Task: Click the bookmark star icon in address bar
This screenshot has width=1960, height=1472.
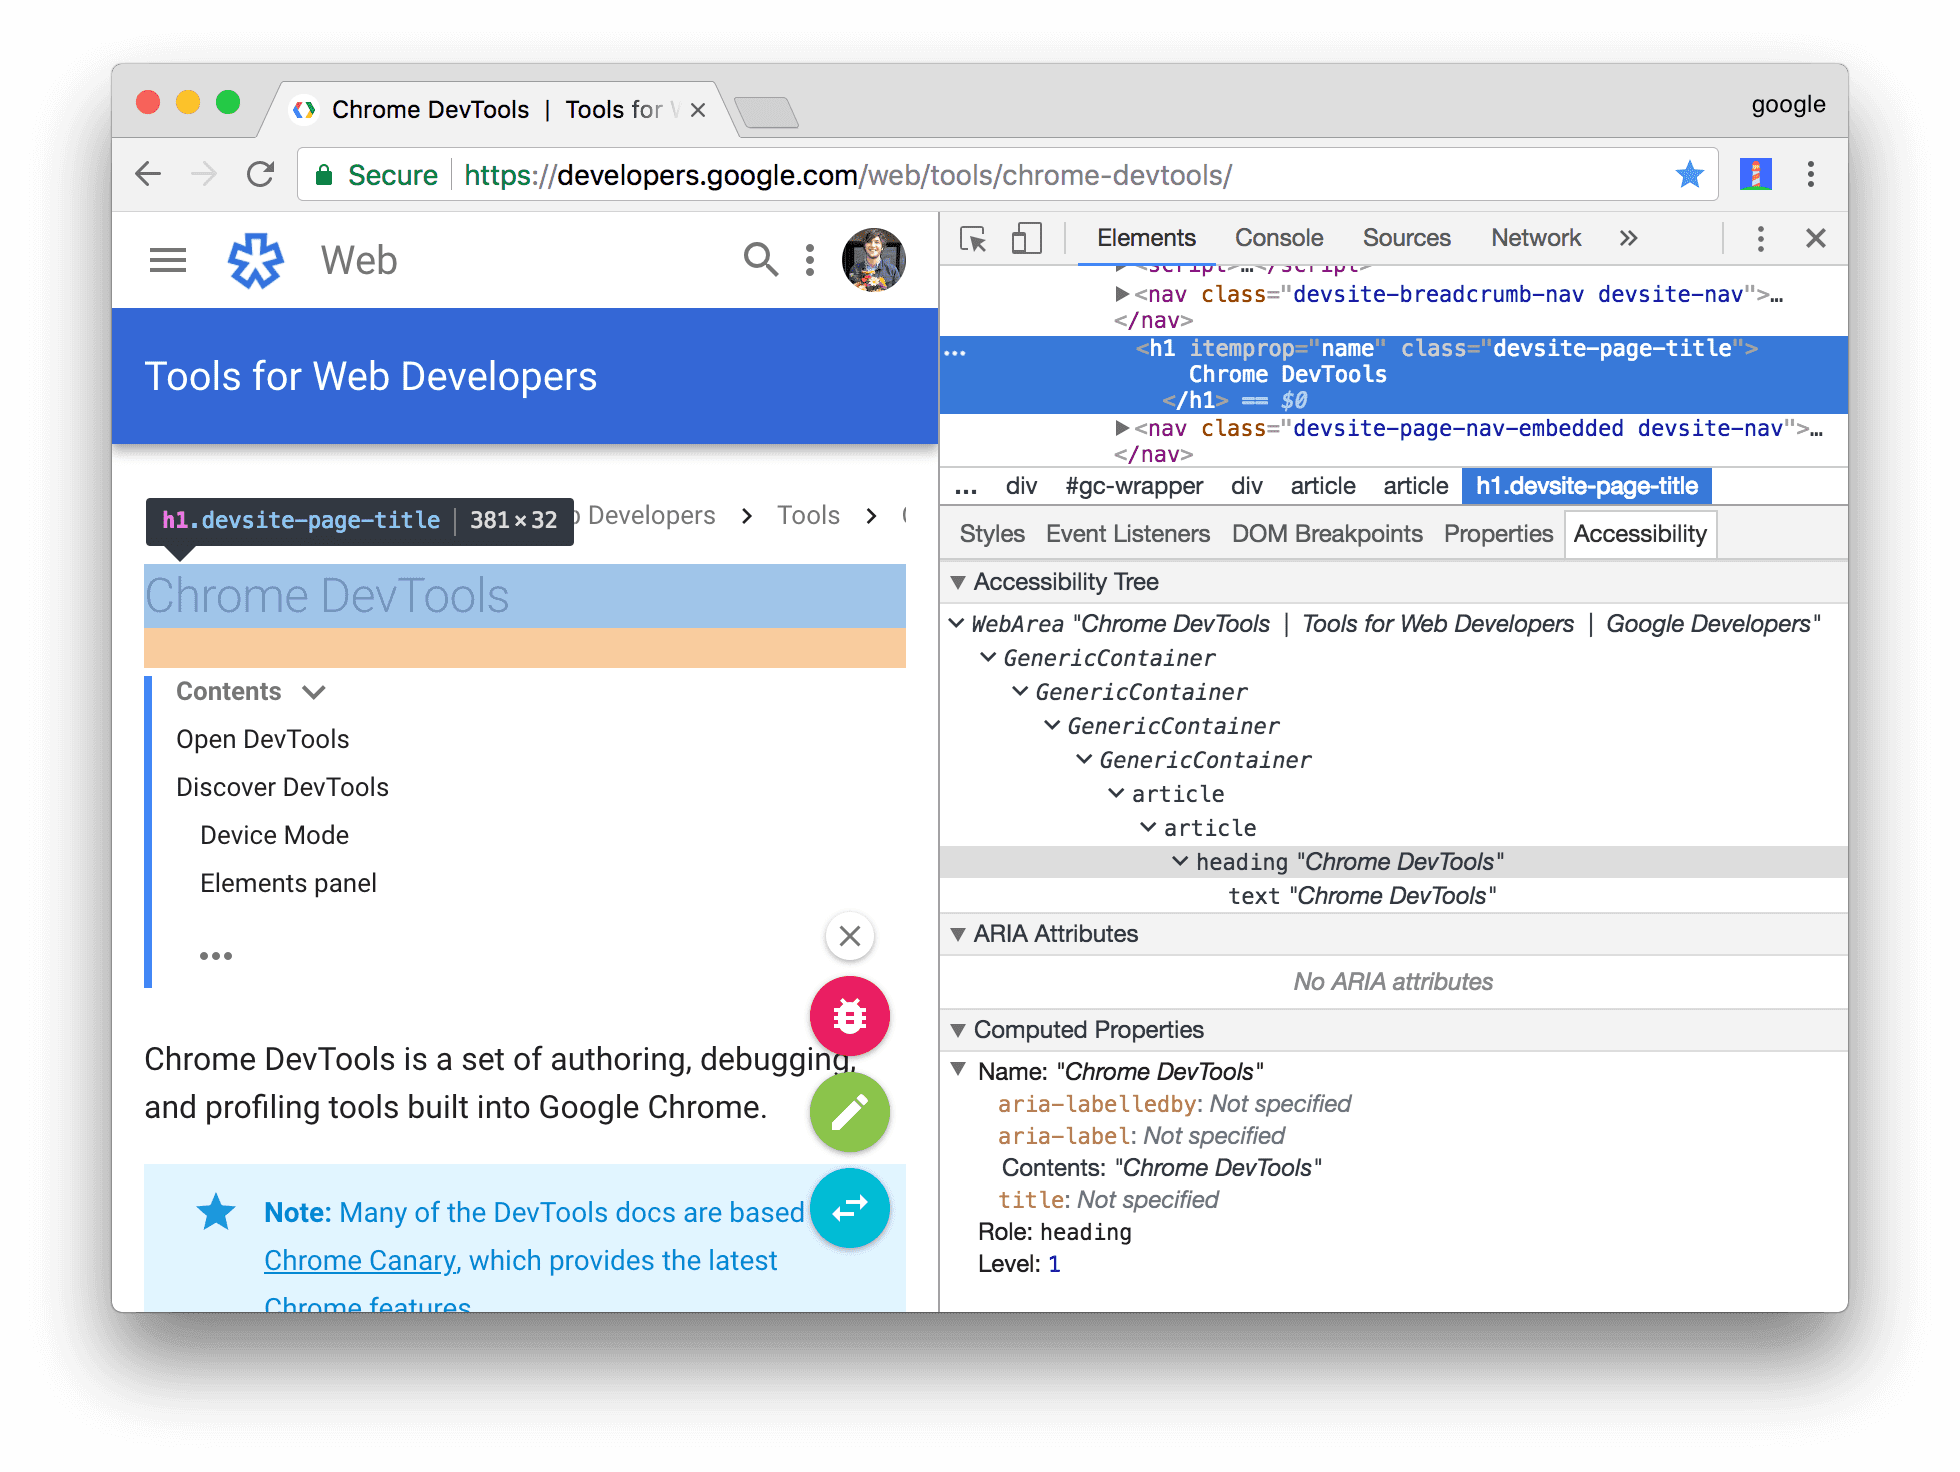Action: point(1691,175)
